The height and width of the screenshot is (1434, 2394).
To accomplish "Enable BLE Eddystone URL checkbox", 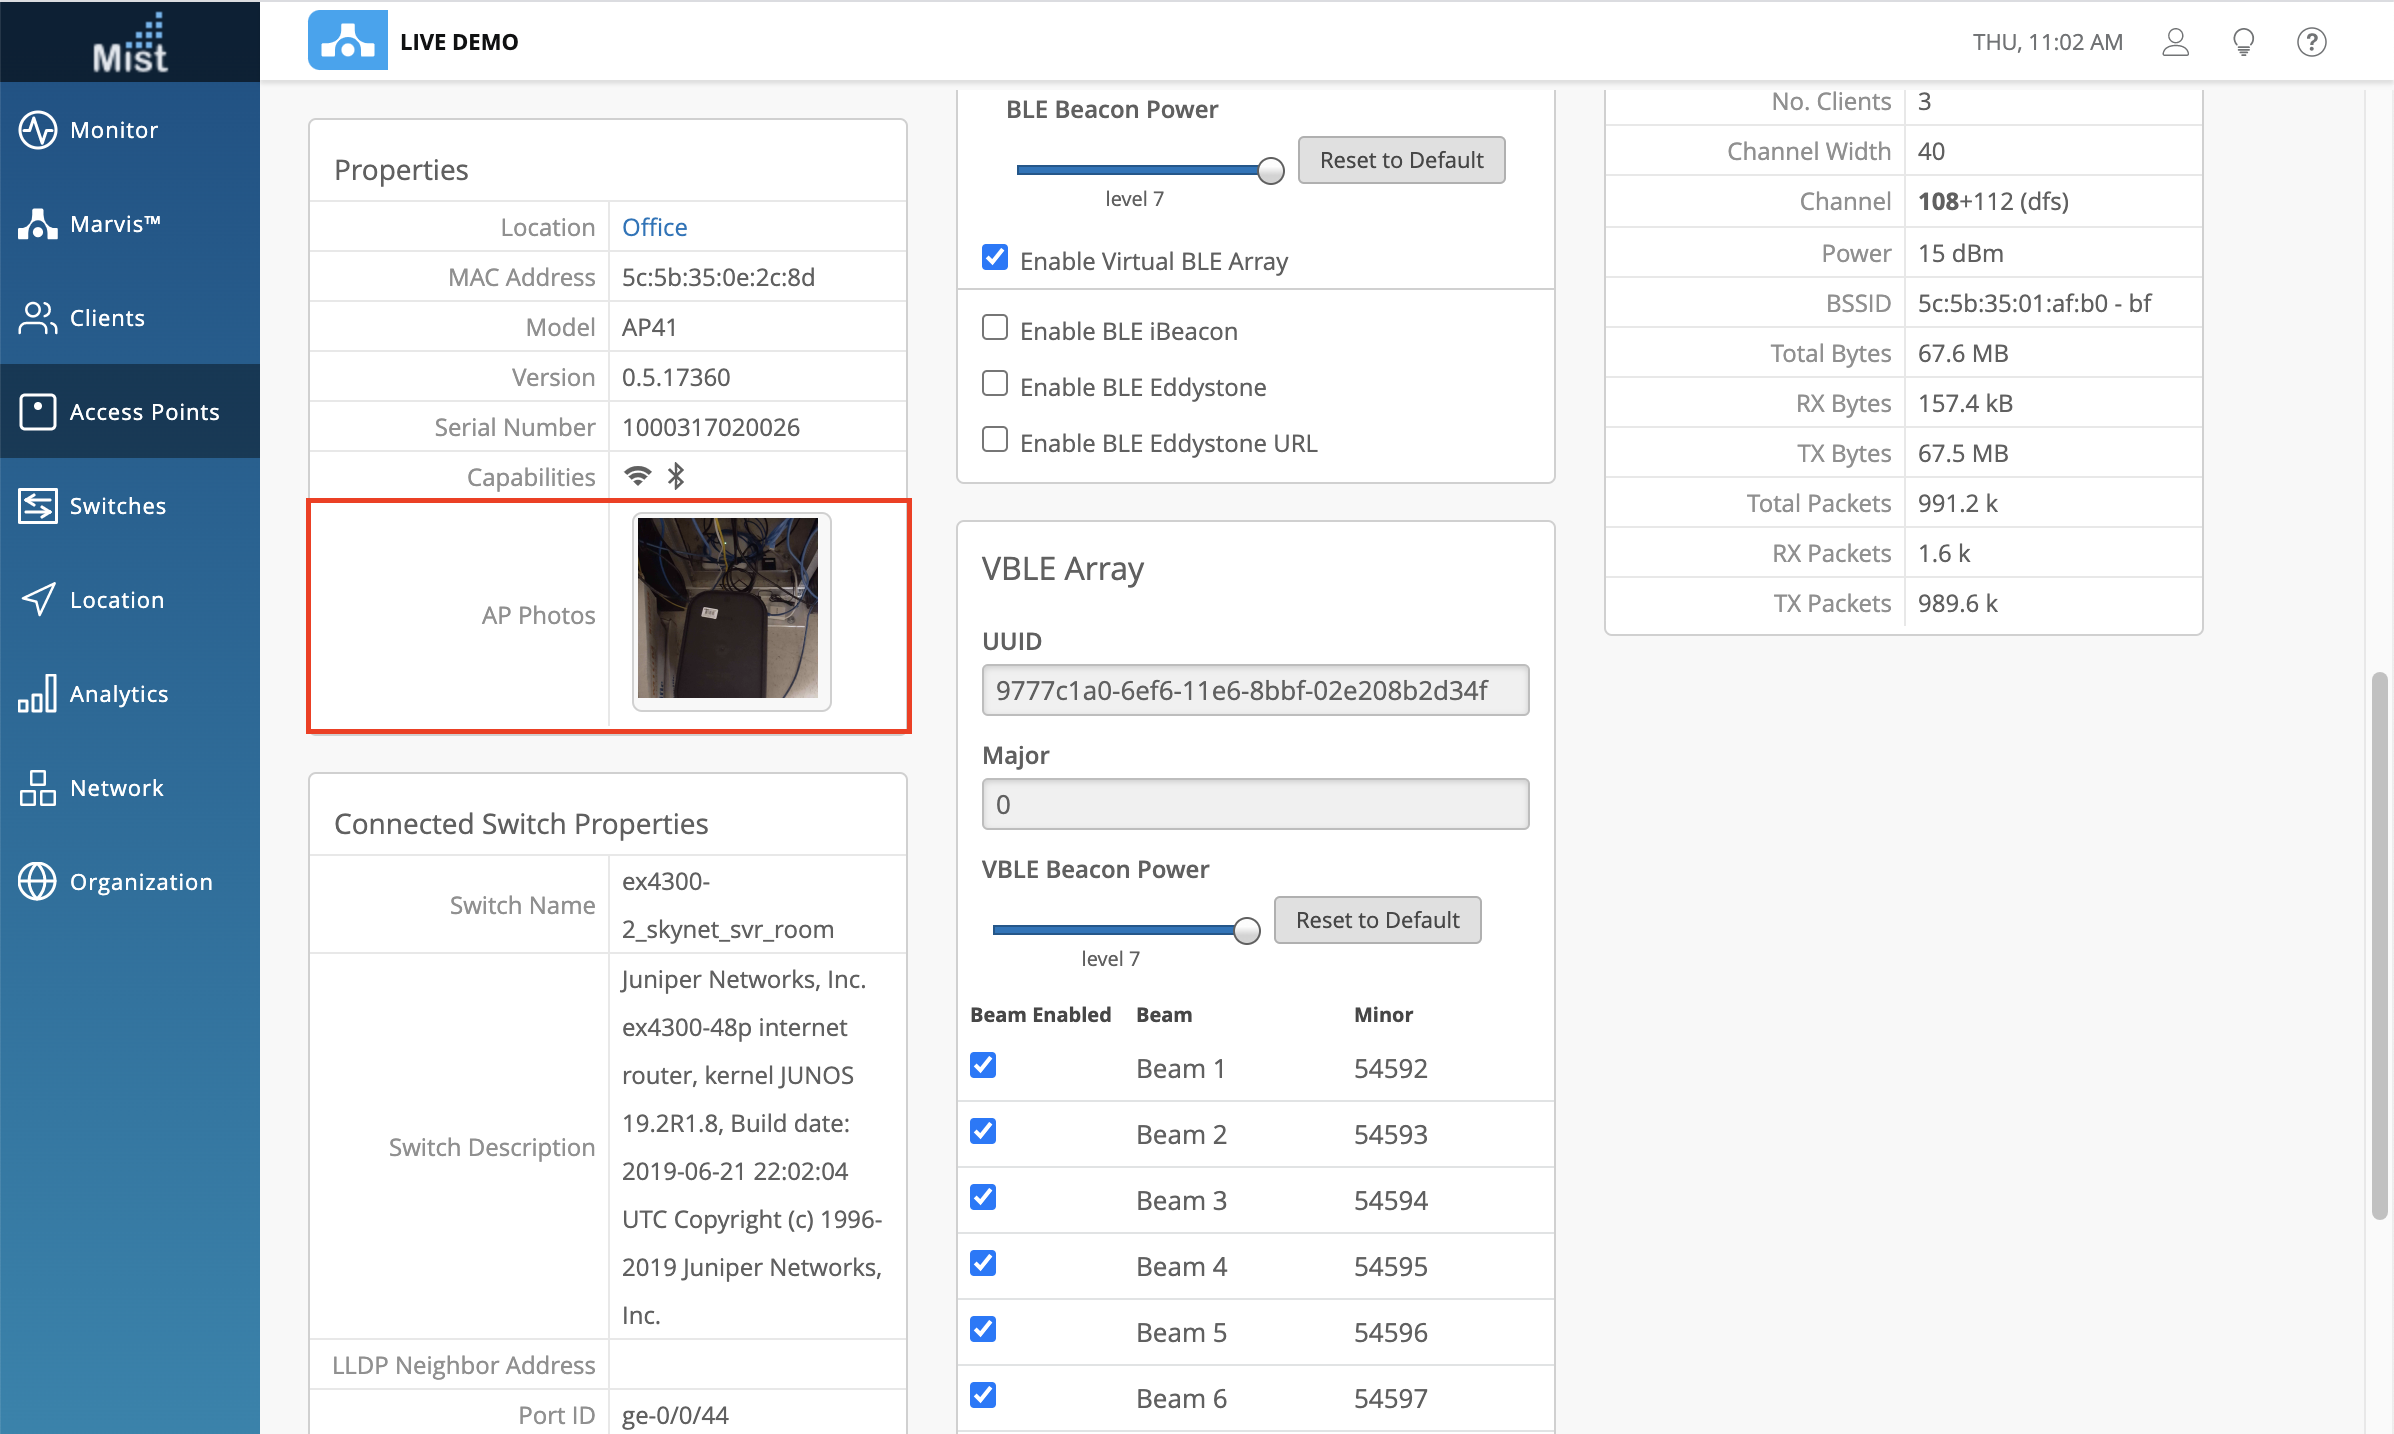I will tap(995, 440).
